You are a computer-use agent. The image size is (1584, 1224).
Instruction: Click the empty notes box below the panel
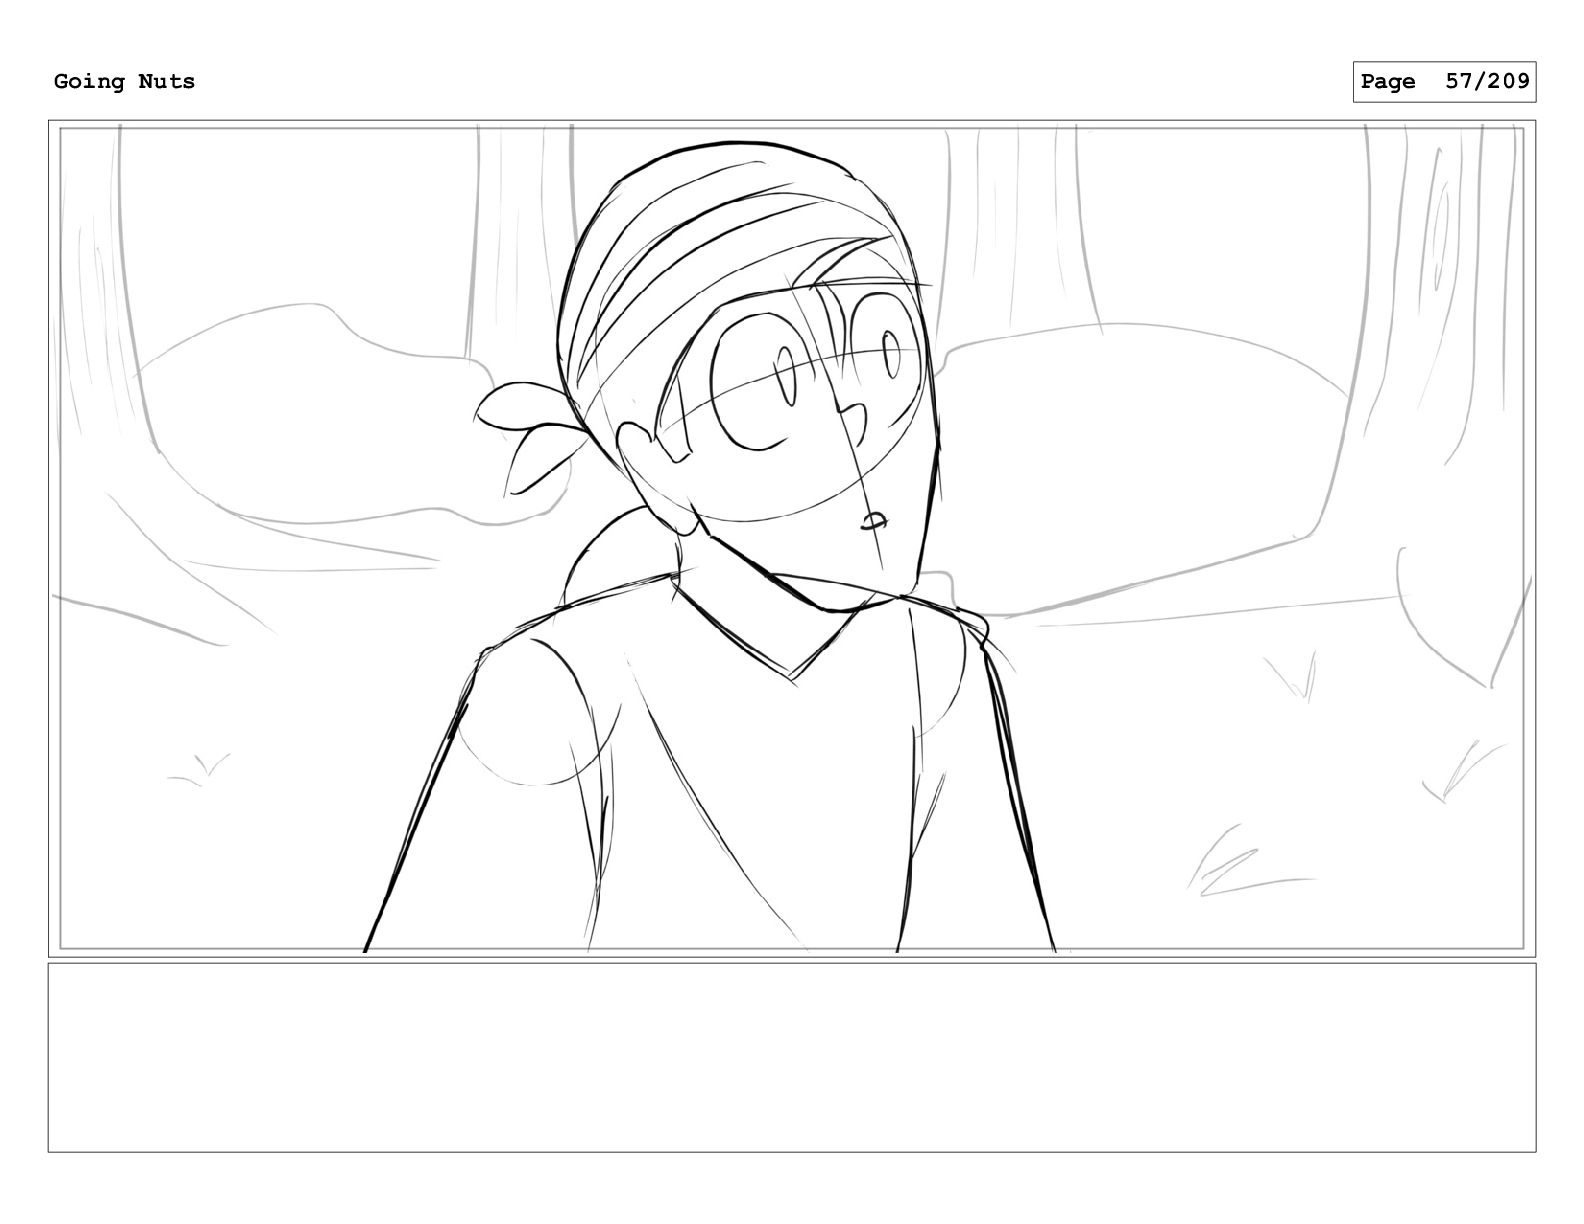(x=791, y=1057)
